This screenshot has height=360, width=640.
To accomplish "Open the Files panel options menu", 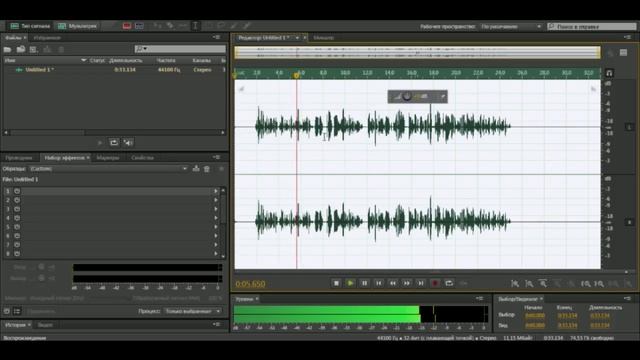I will pyautogui.click(x=216, y=37).
